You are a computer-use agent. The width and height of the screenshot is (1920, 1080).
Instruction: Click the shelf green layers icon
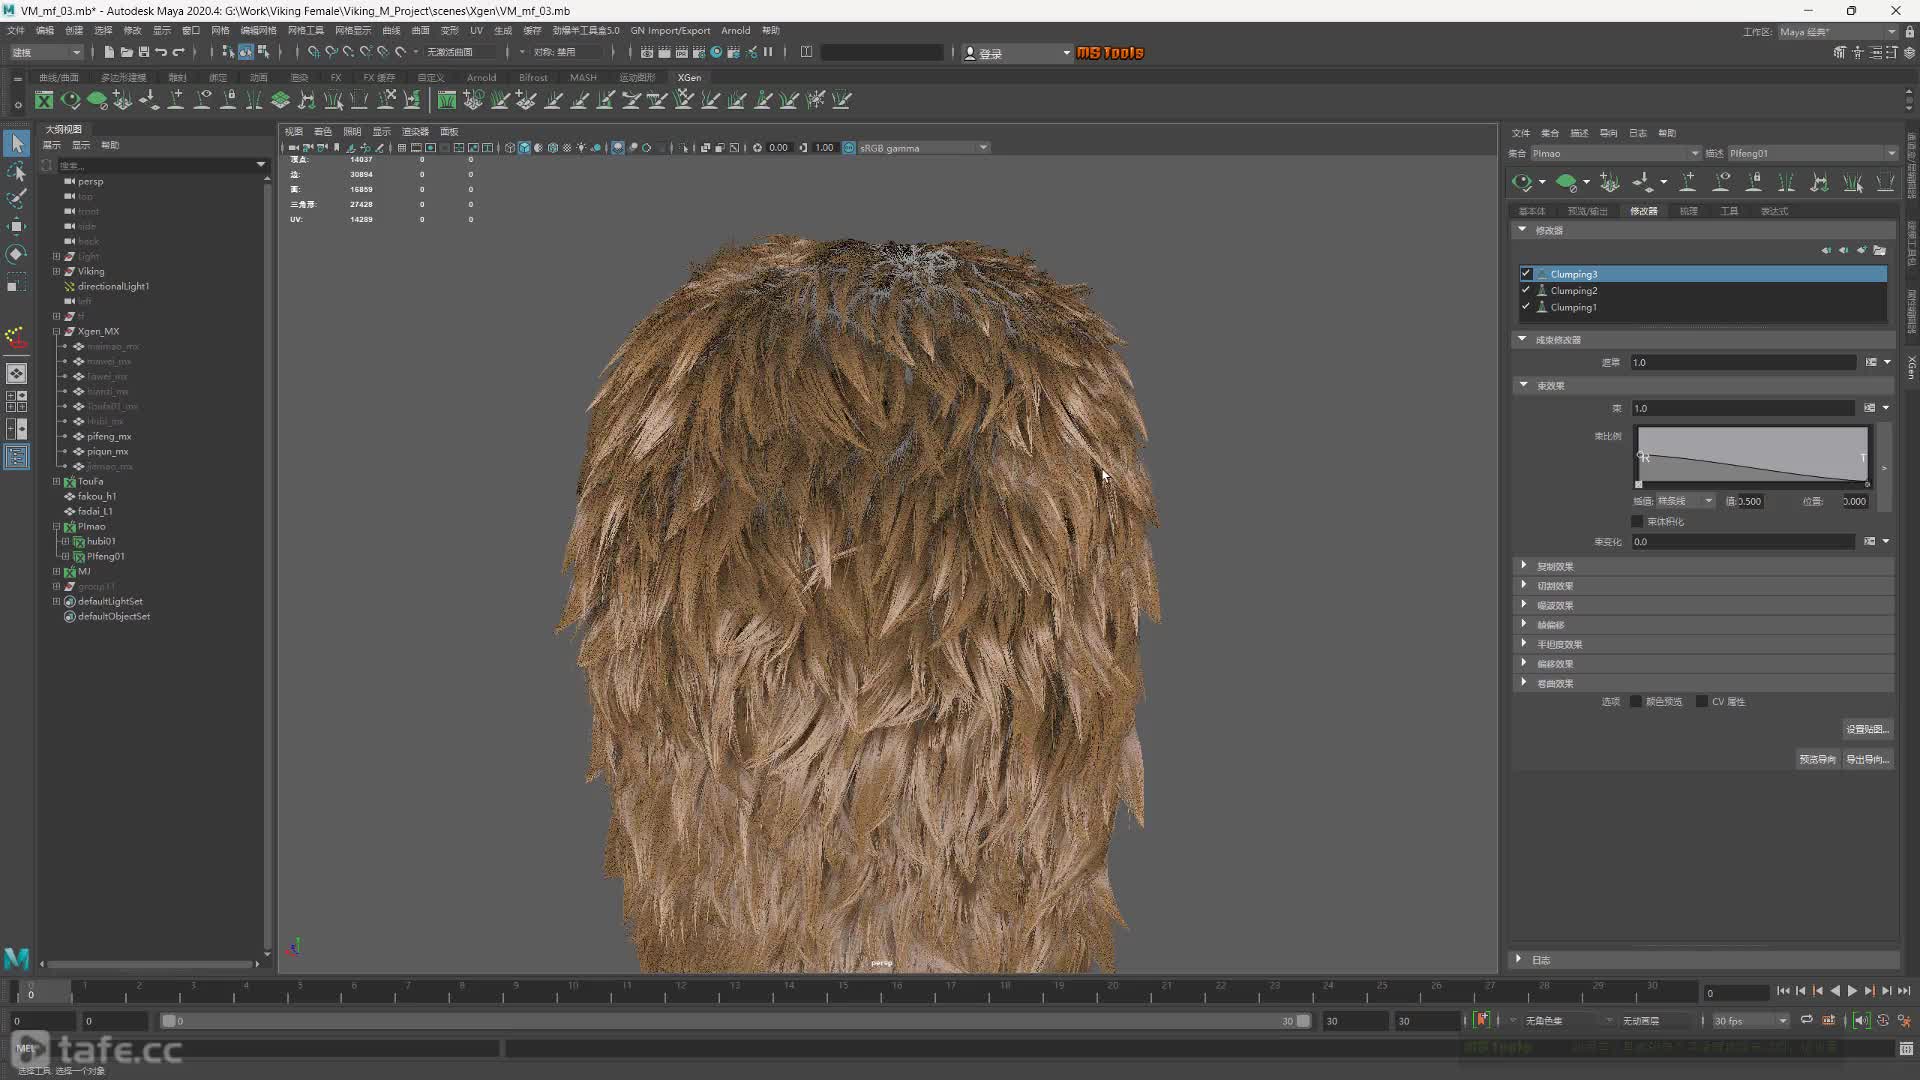pyautogui.click(x=281, y=100)
